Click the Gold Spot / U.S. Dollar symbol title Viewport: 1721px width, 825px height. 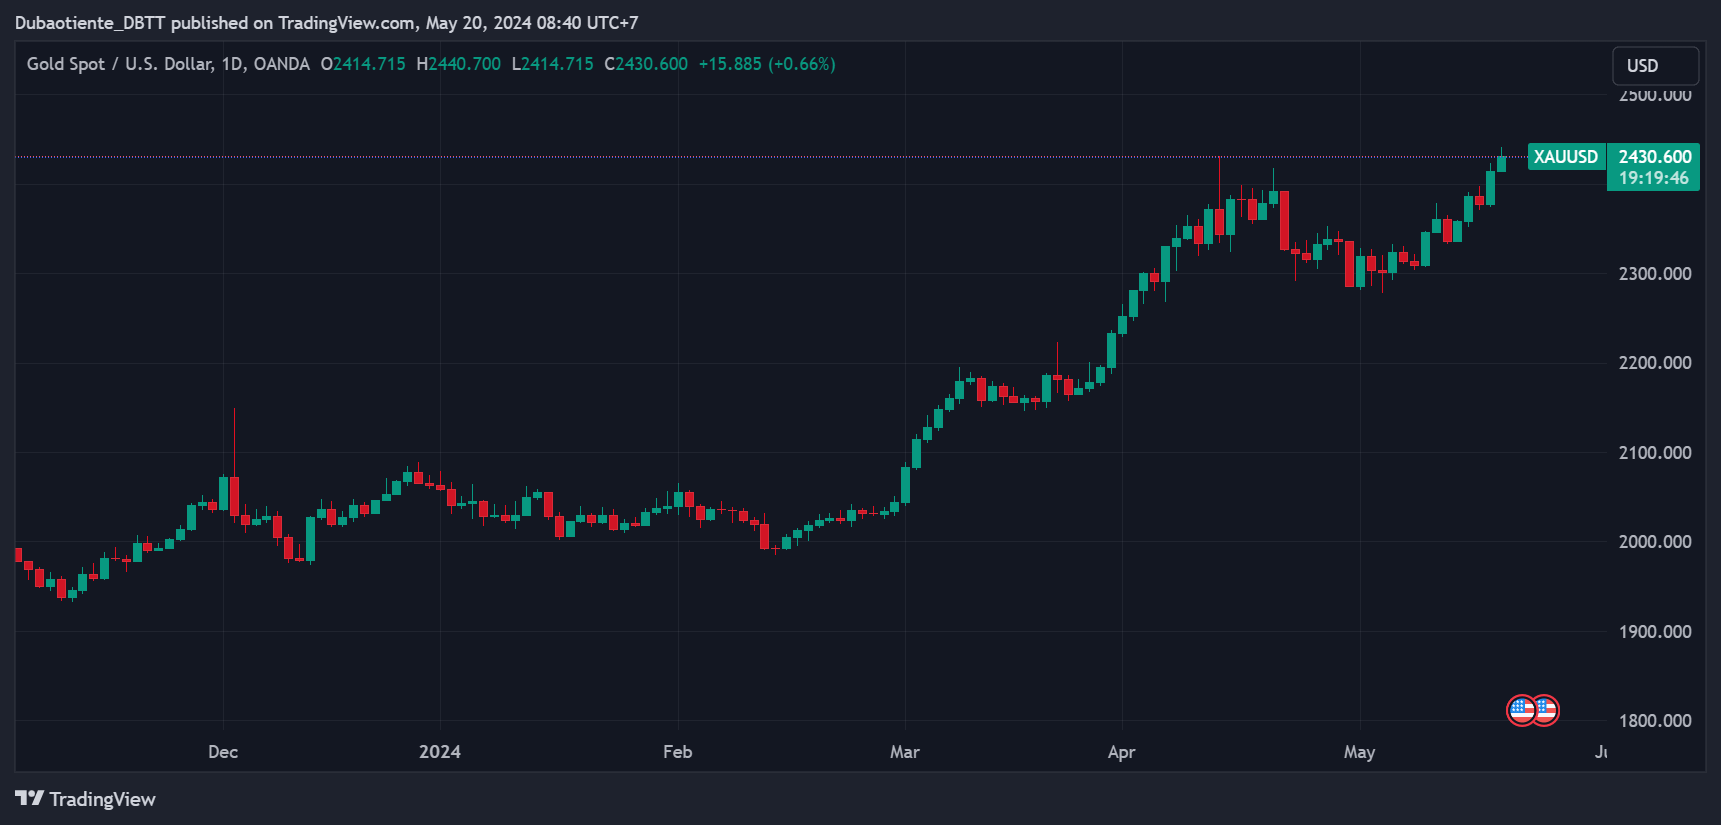119,64
